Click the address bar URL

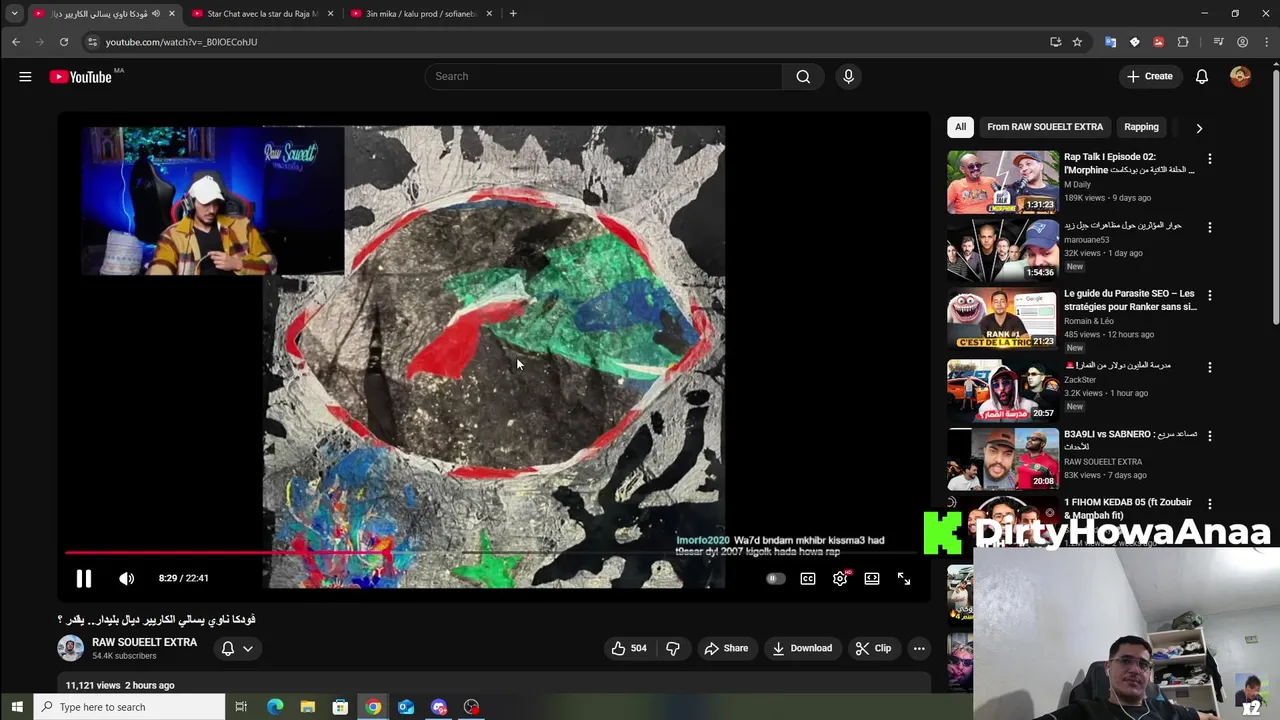coord(181,42)
